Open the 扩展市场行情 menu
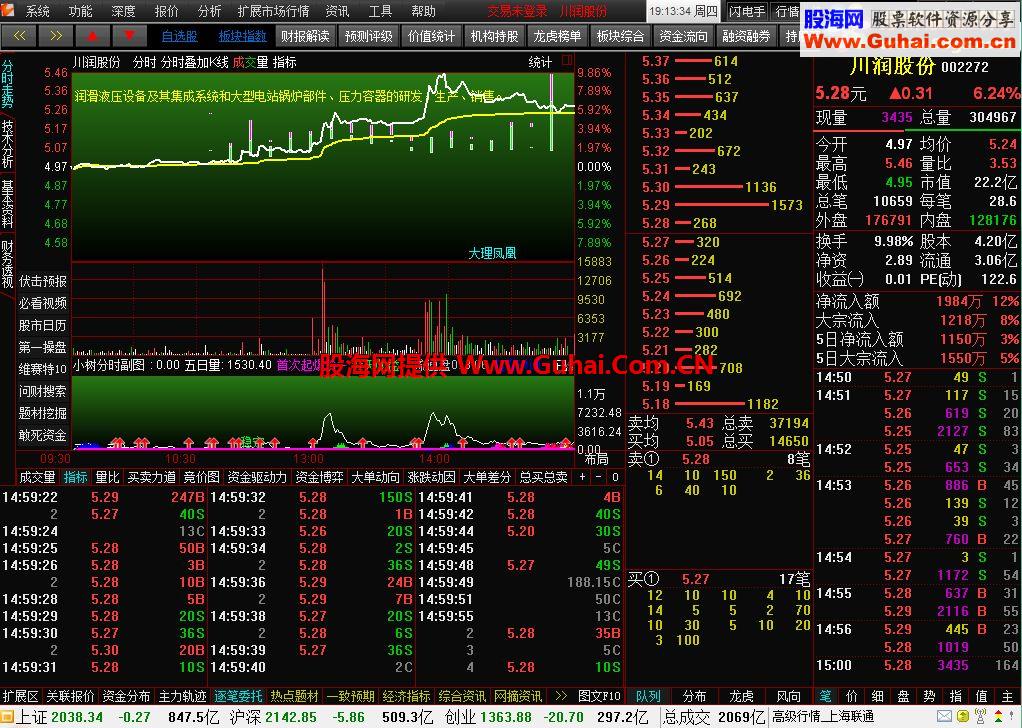The image size is (1022, 728). tap(274, 11)
